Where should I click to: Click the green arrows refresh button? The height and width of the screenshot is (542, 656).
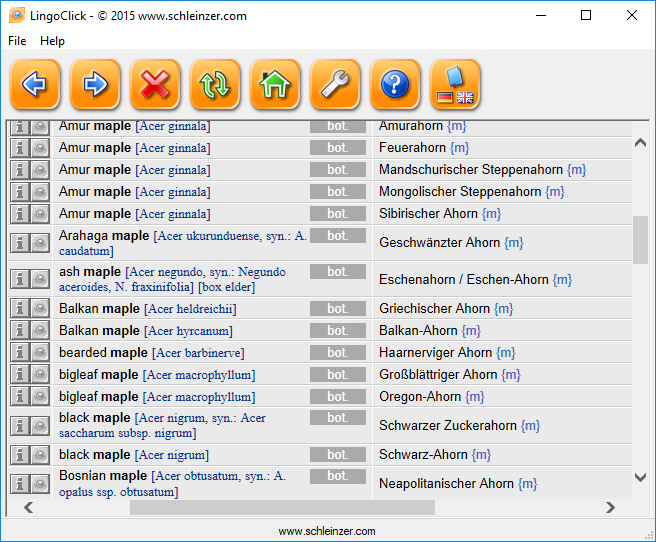(215, 84)
